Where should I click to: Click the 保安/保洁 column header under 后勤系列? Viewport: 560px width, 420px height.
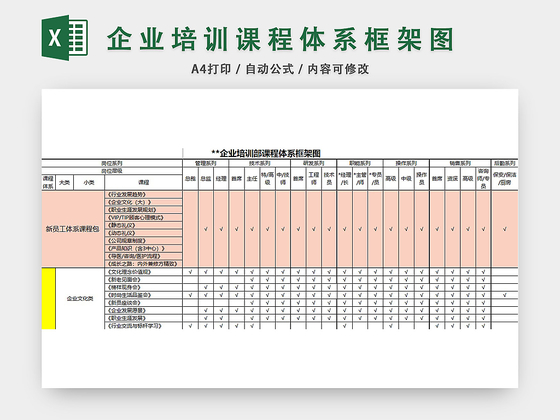505,178
